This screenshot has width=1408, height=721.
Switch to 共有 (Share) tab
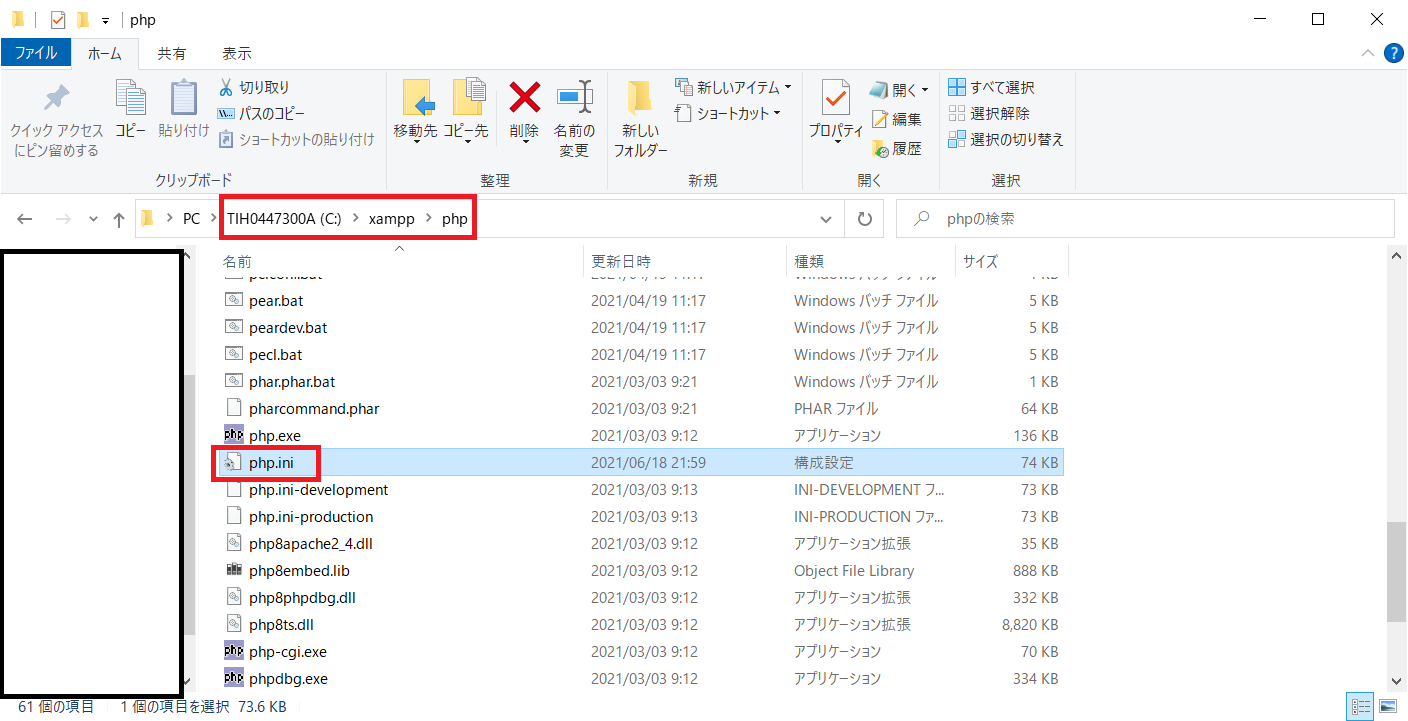[x=172, y=53]
